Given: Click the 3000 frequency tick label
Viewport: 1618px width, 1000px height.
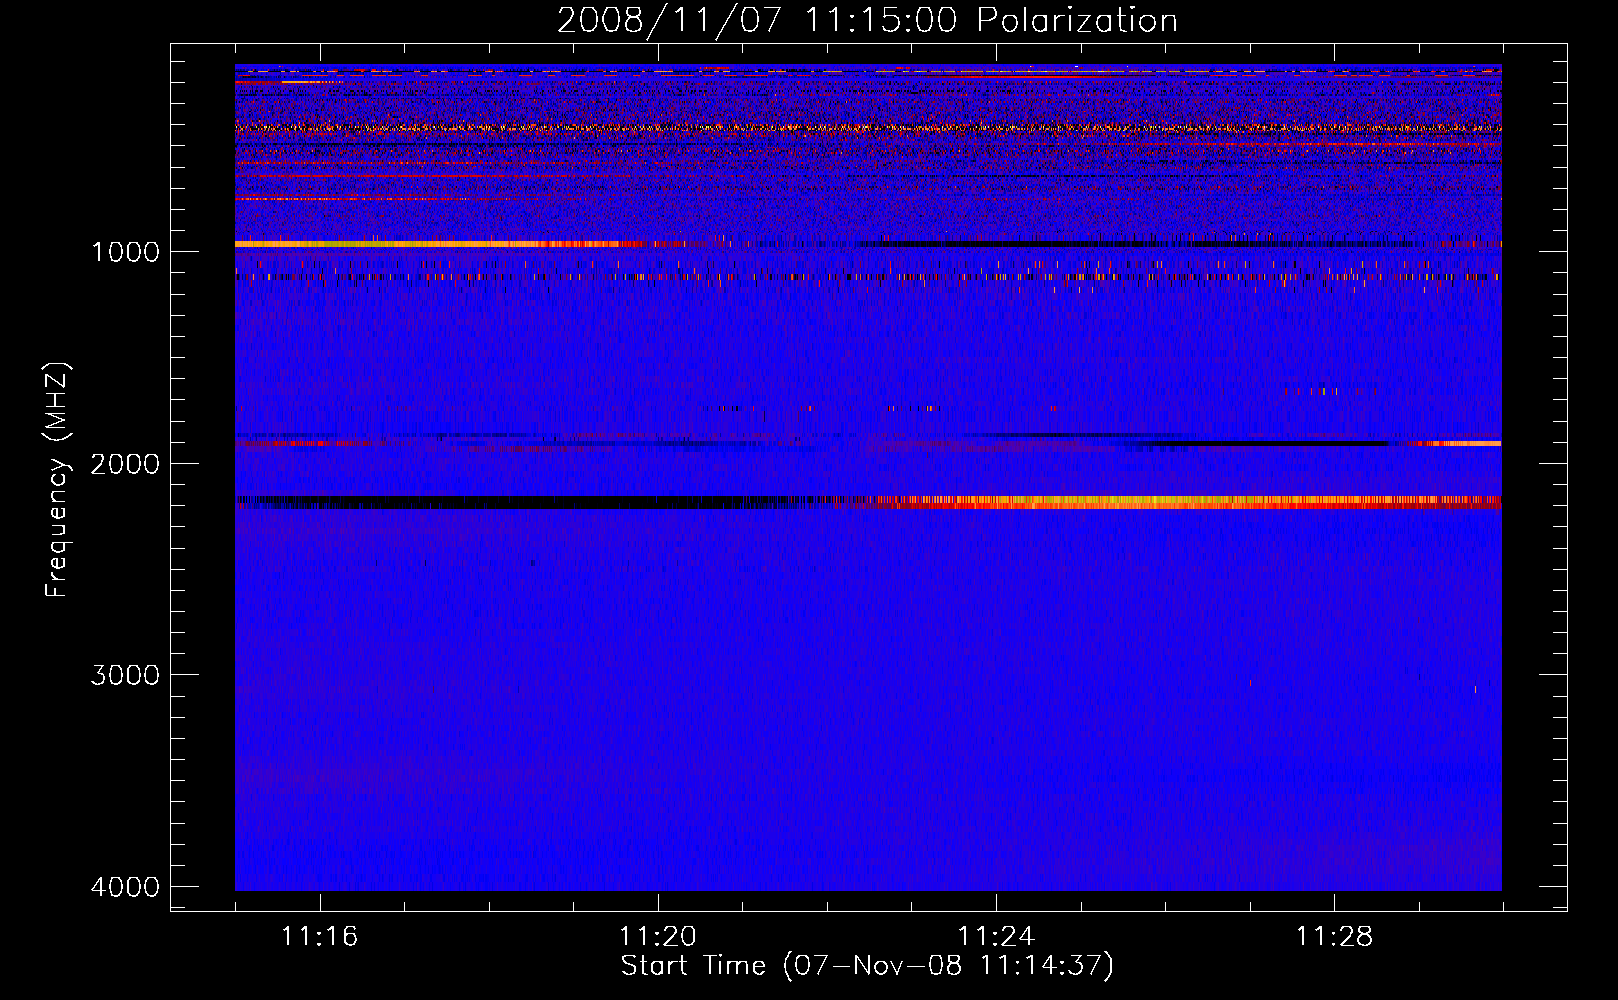Looking at the screenshot, I should [x=125, y=675].
